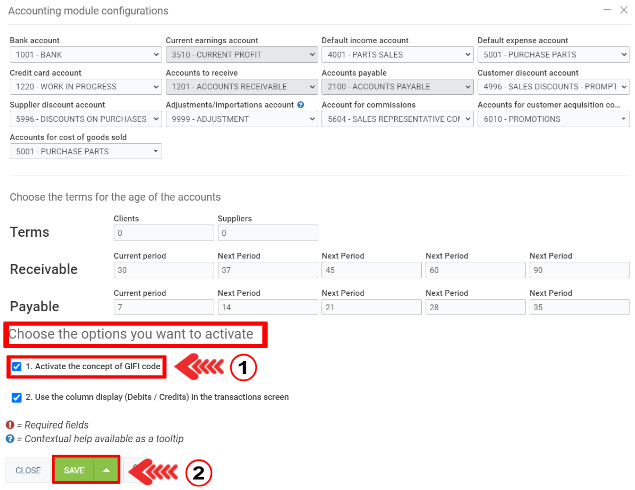This screenshot has height=490, width=635.
Task: Click the Terms Clients input field
Action: tap(163, 233)
